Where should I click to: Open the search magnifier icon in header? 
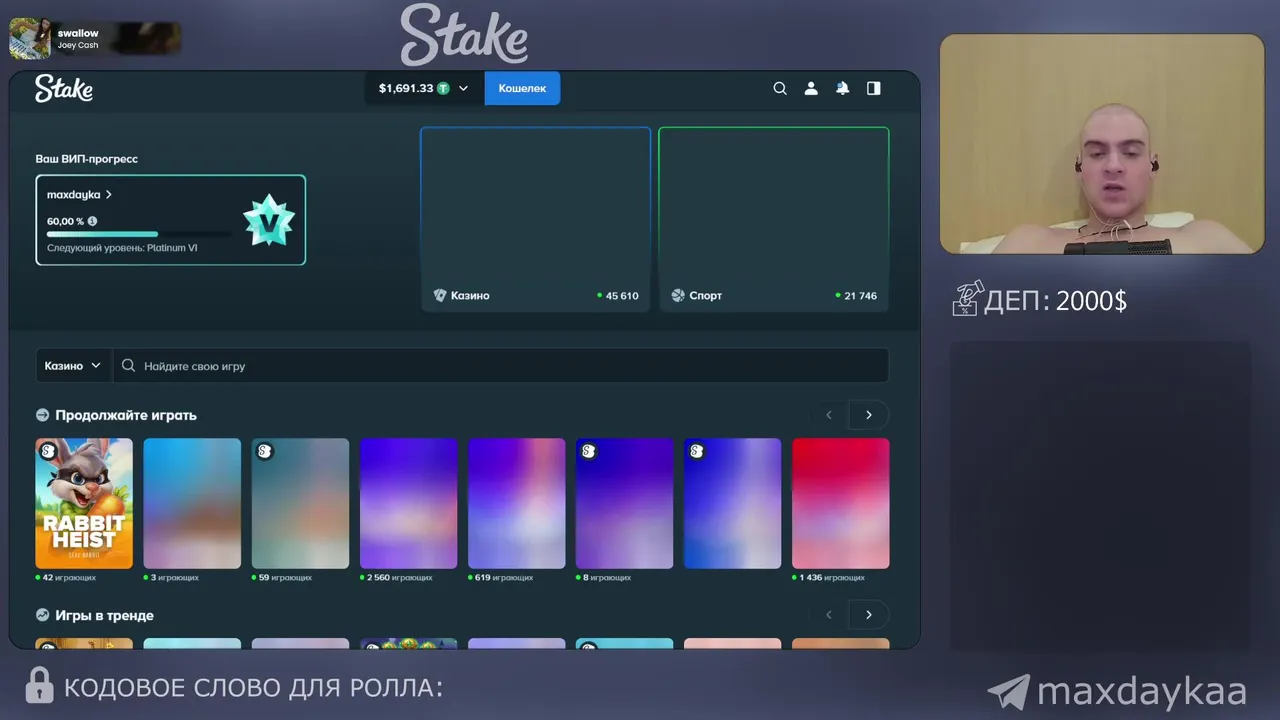click(780, 88)
